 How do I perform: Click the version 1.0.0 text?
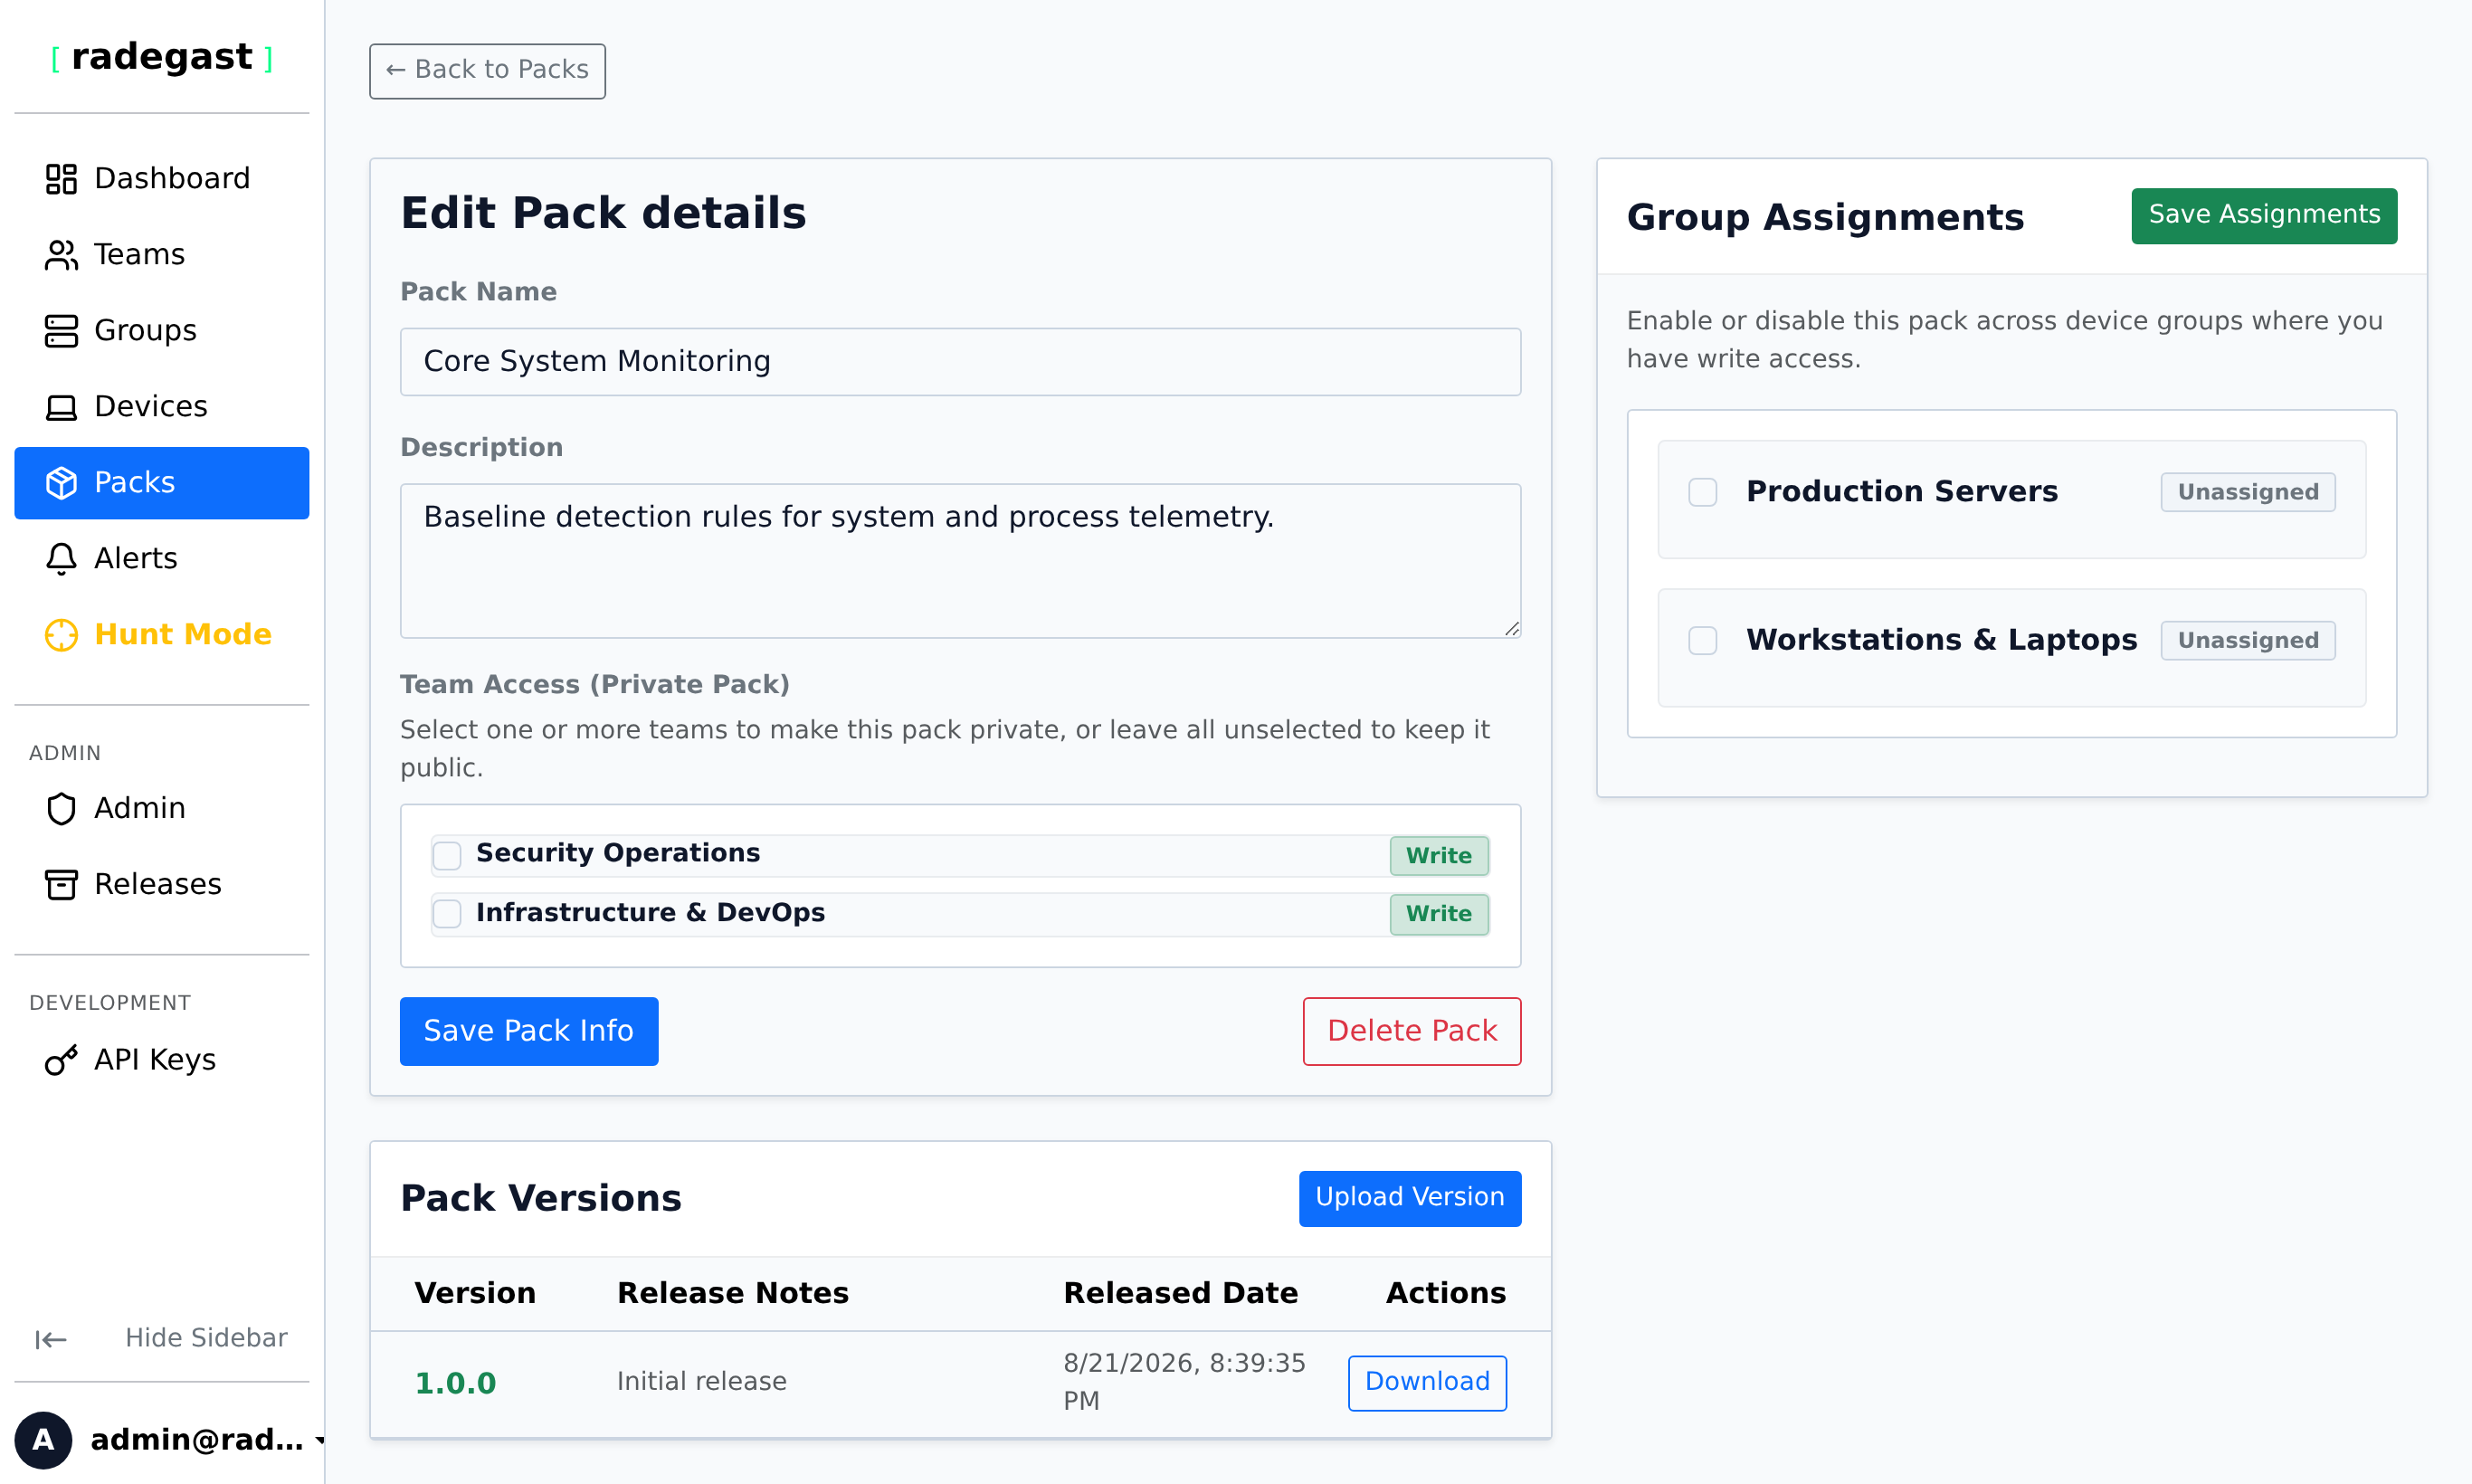(456, 1383)
